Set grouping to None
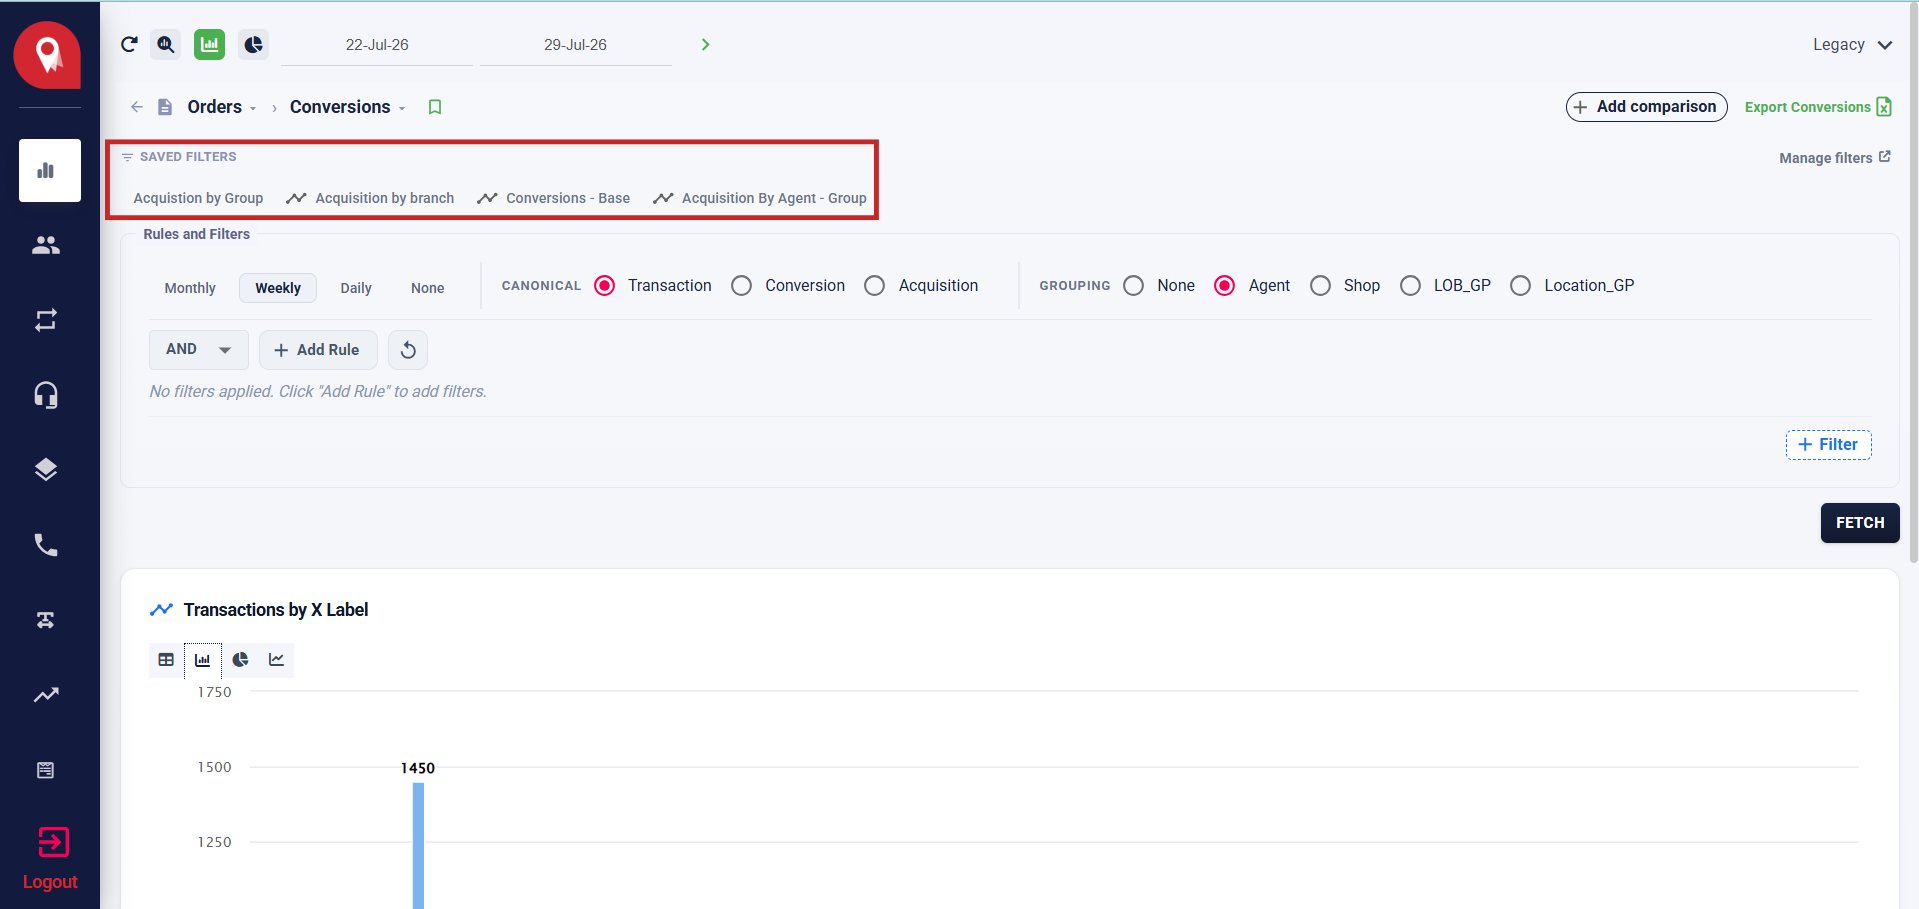Viewport: 1919px width, 909px height. pos(1134,286)
